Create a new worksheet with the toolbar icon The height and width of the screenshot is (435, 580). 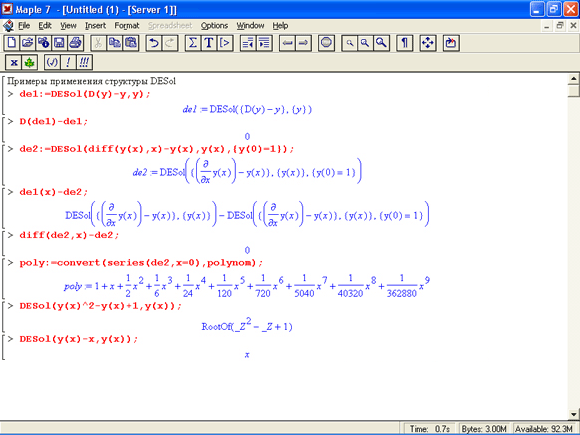point(11,43)
